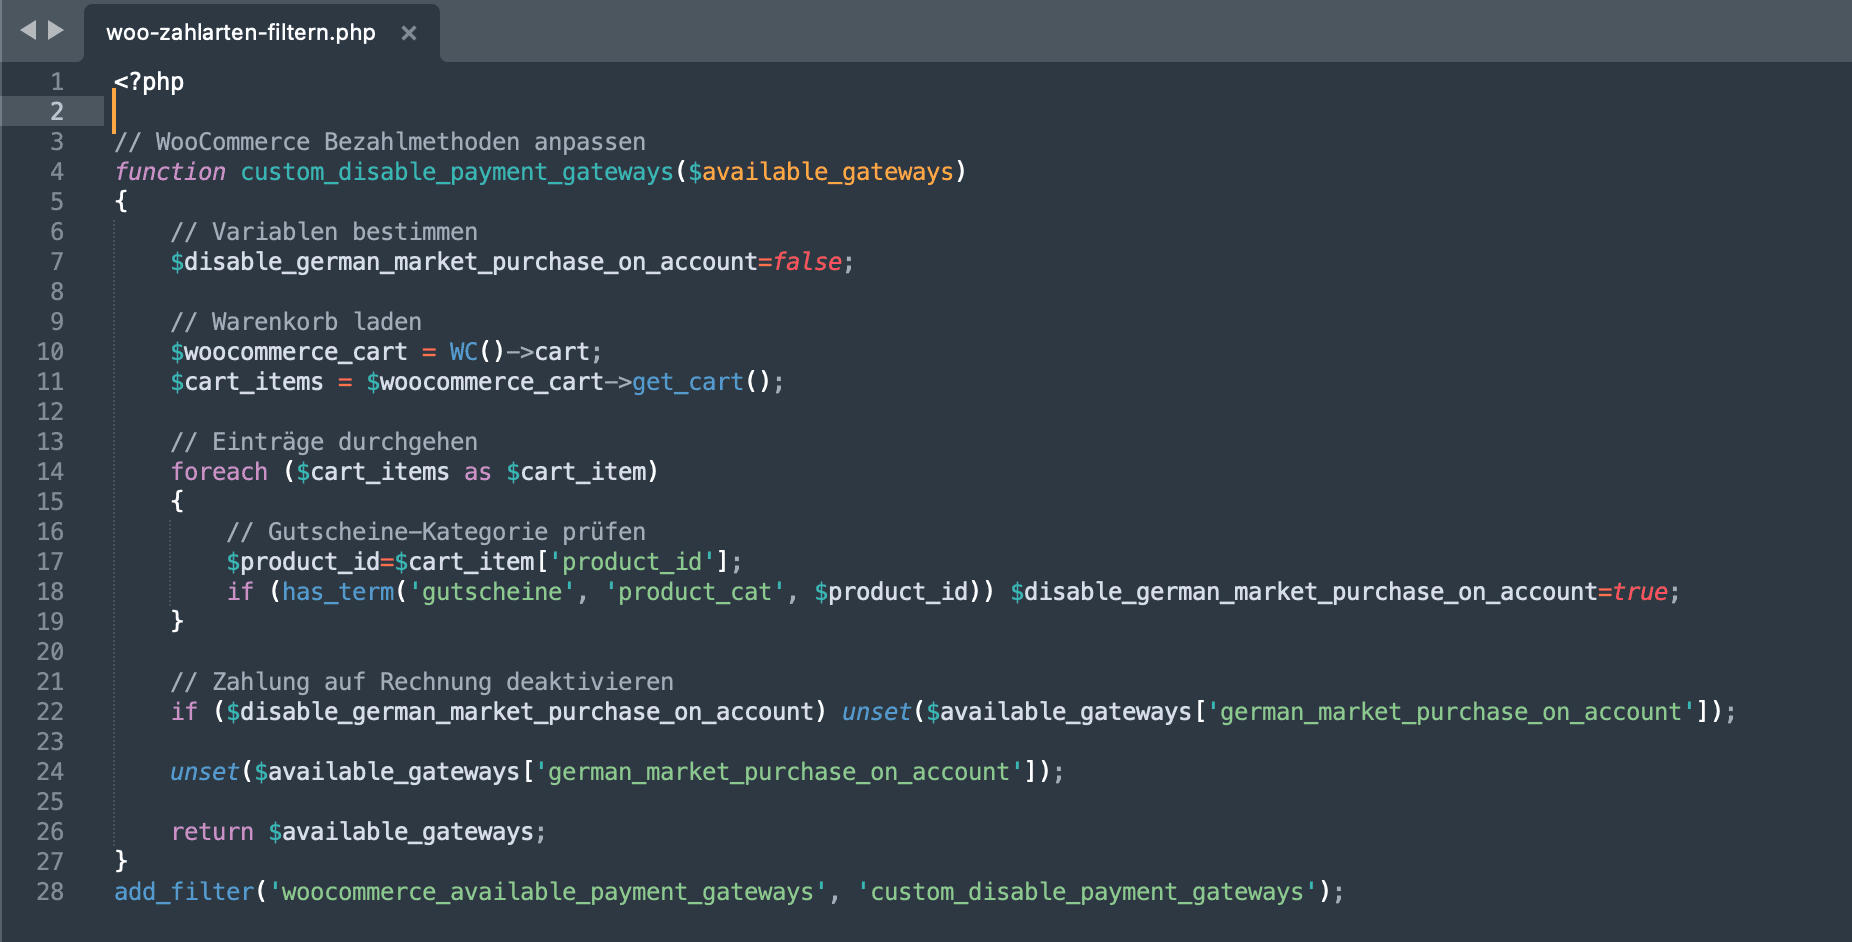This screenshot has width=1852, height=942.
Task: Click the unset call on line 22
Action: click(877, 712)
